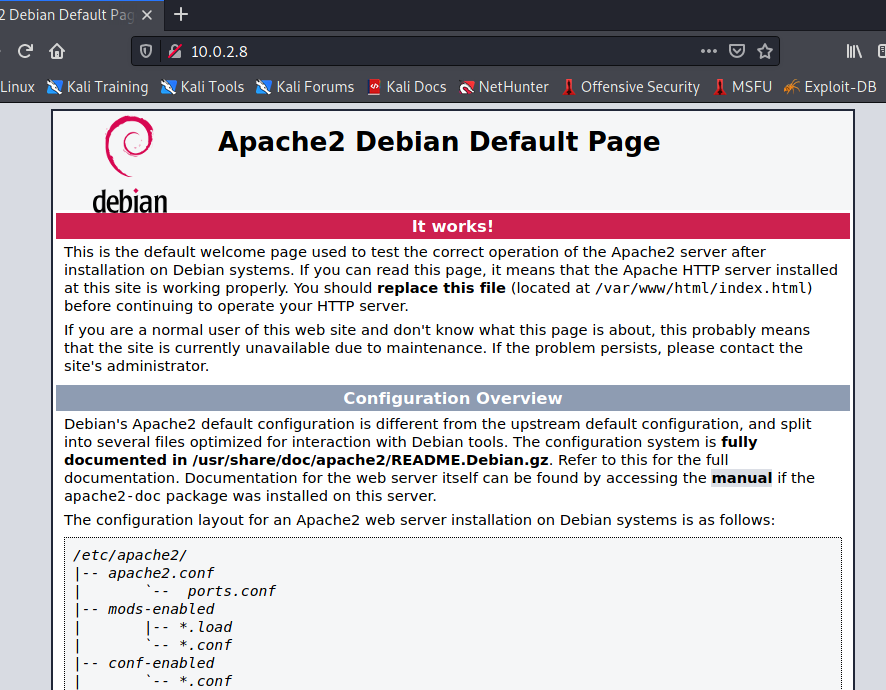The image size is (886, 690).
Task: Click the /usr/share/doc/apache2/README.Debian.gz text
Action: (x=370, y=460)
